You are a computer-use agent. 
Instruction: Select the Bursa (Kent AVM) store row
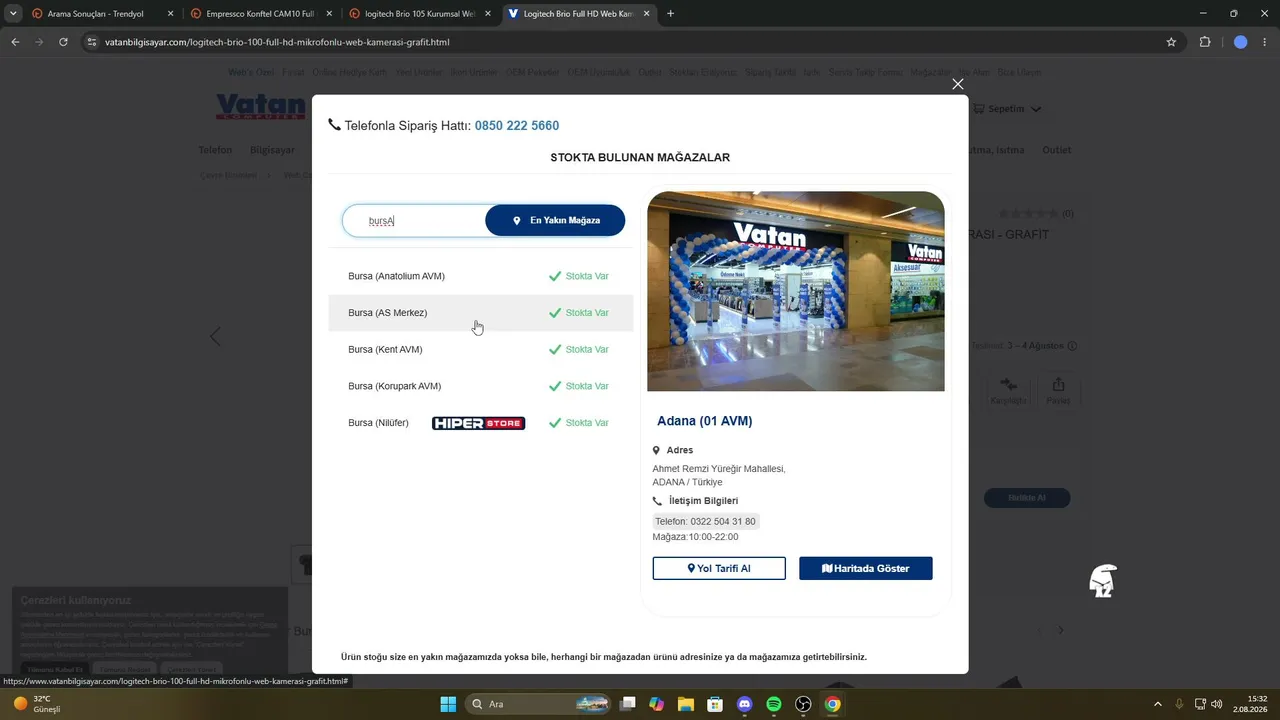[481, 350]
